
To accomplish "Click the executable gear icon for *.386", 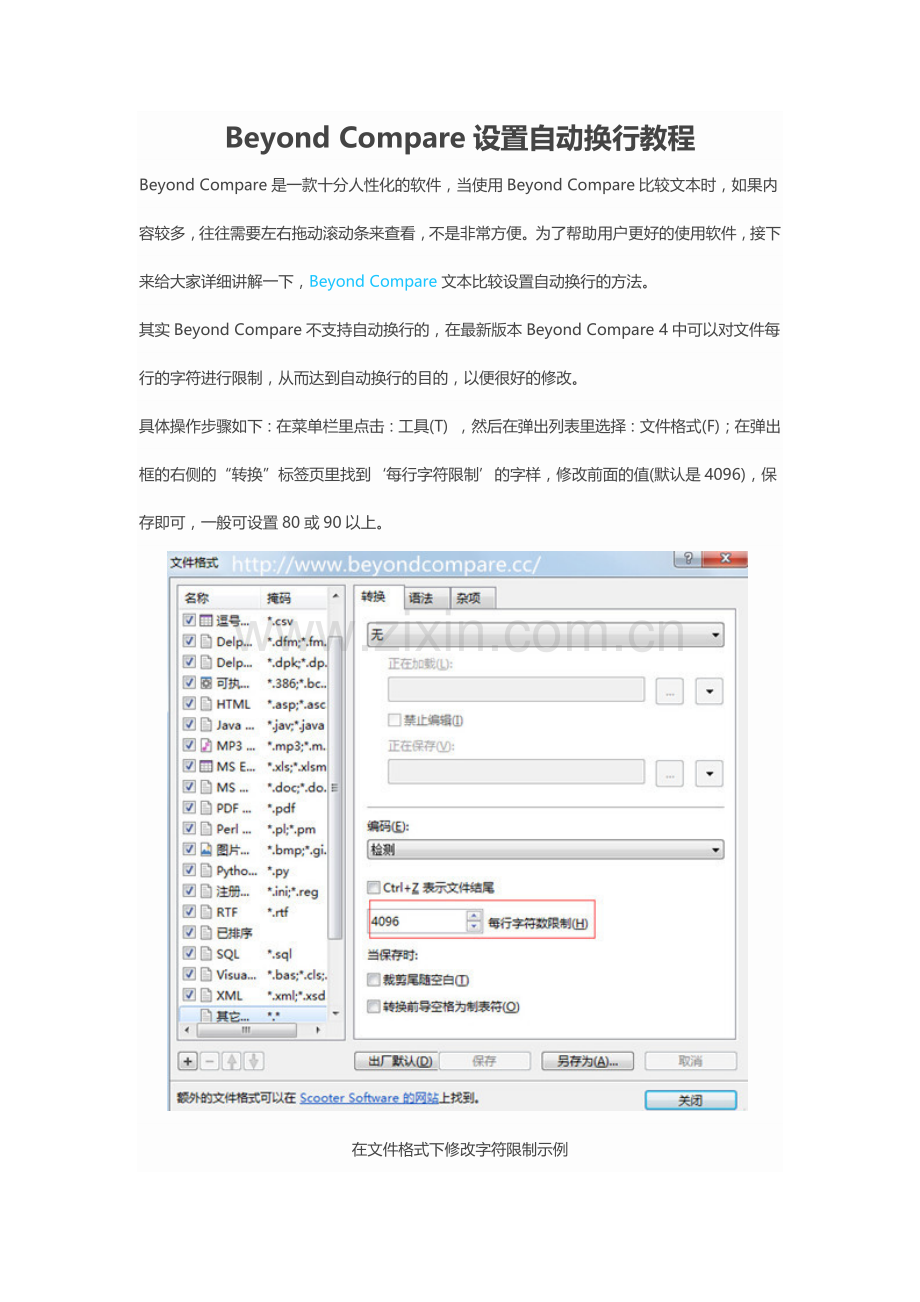I will [206, 683].
